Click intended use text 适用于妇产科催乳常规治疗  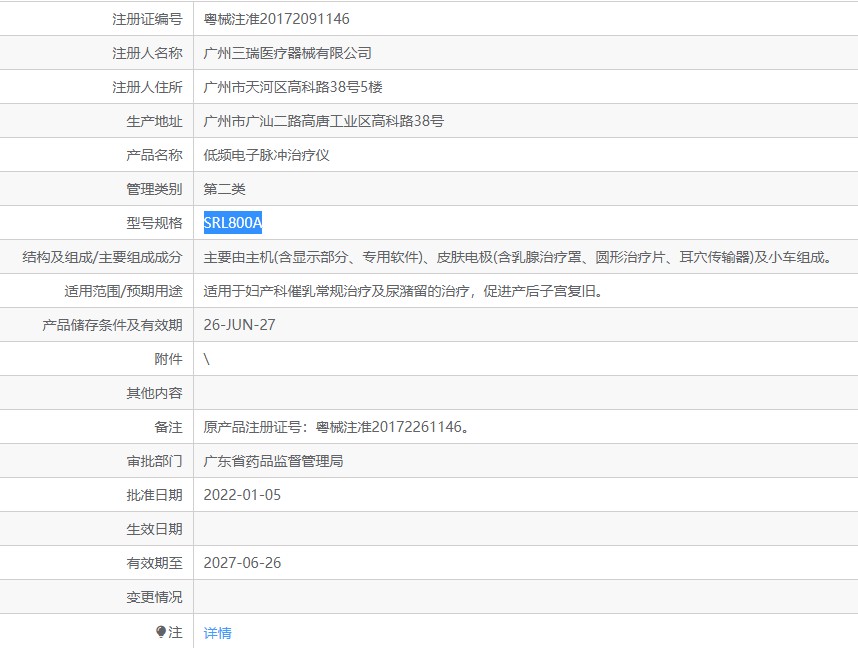click(x=403, y=291)
